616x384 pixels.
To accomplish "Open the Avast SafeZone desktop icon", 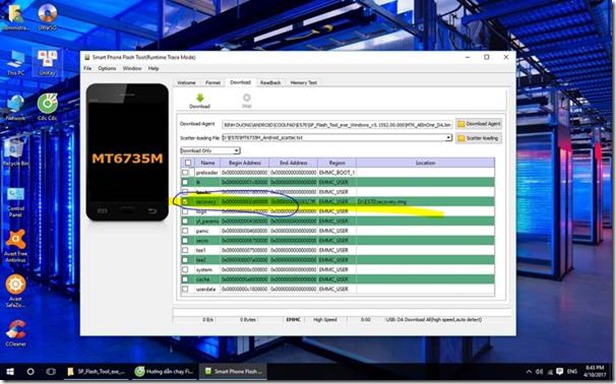I will coord(15,291).
